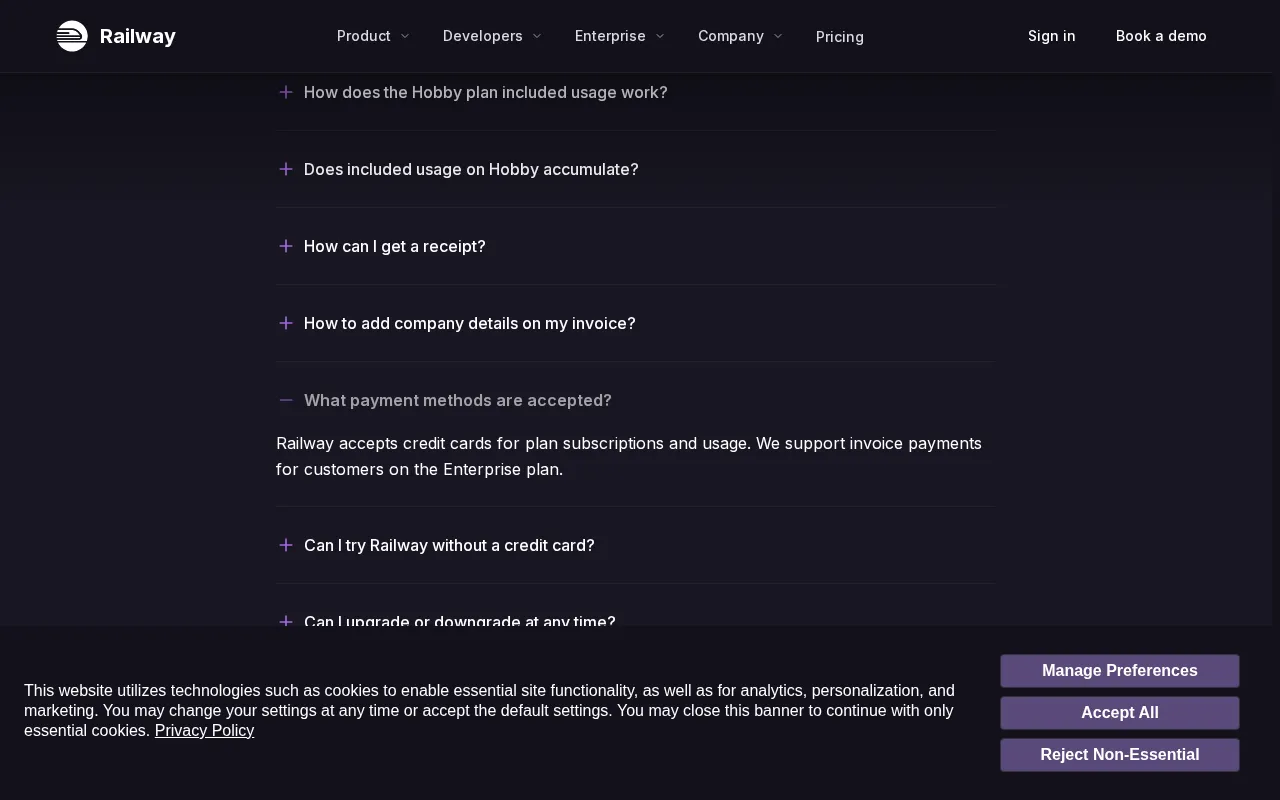Click plus icon beside company details invoice question
Viewport: 1280px width, 800px height.
(286, 323)
